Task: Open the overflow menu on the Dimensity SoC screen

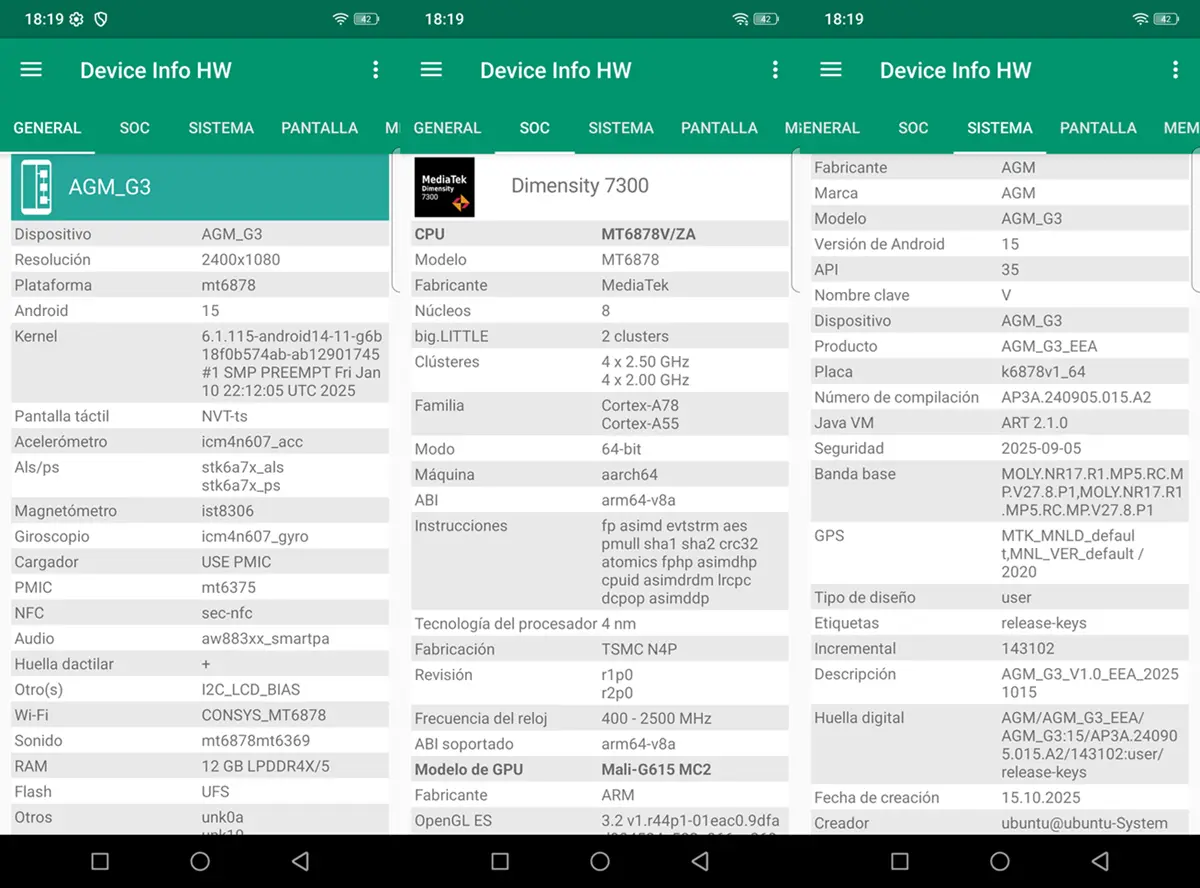Action: pos(775,70)
